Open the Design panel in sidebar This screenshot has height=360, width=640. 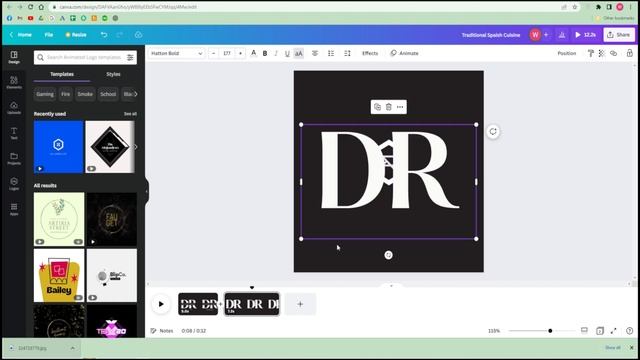[14, 57]
